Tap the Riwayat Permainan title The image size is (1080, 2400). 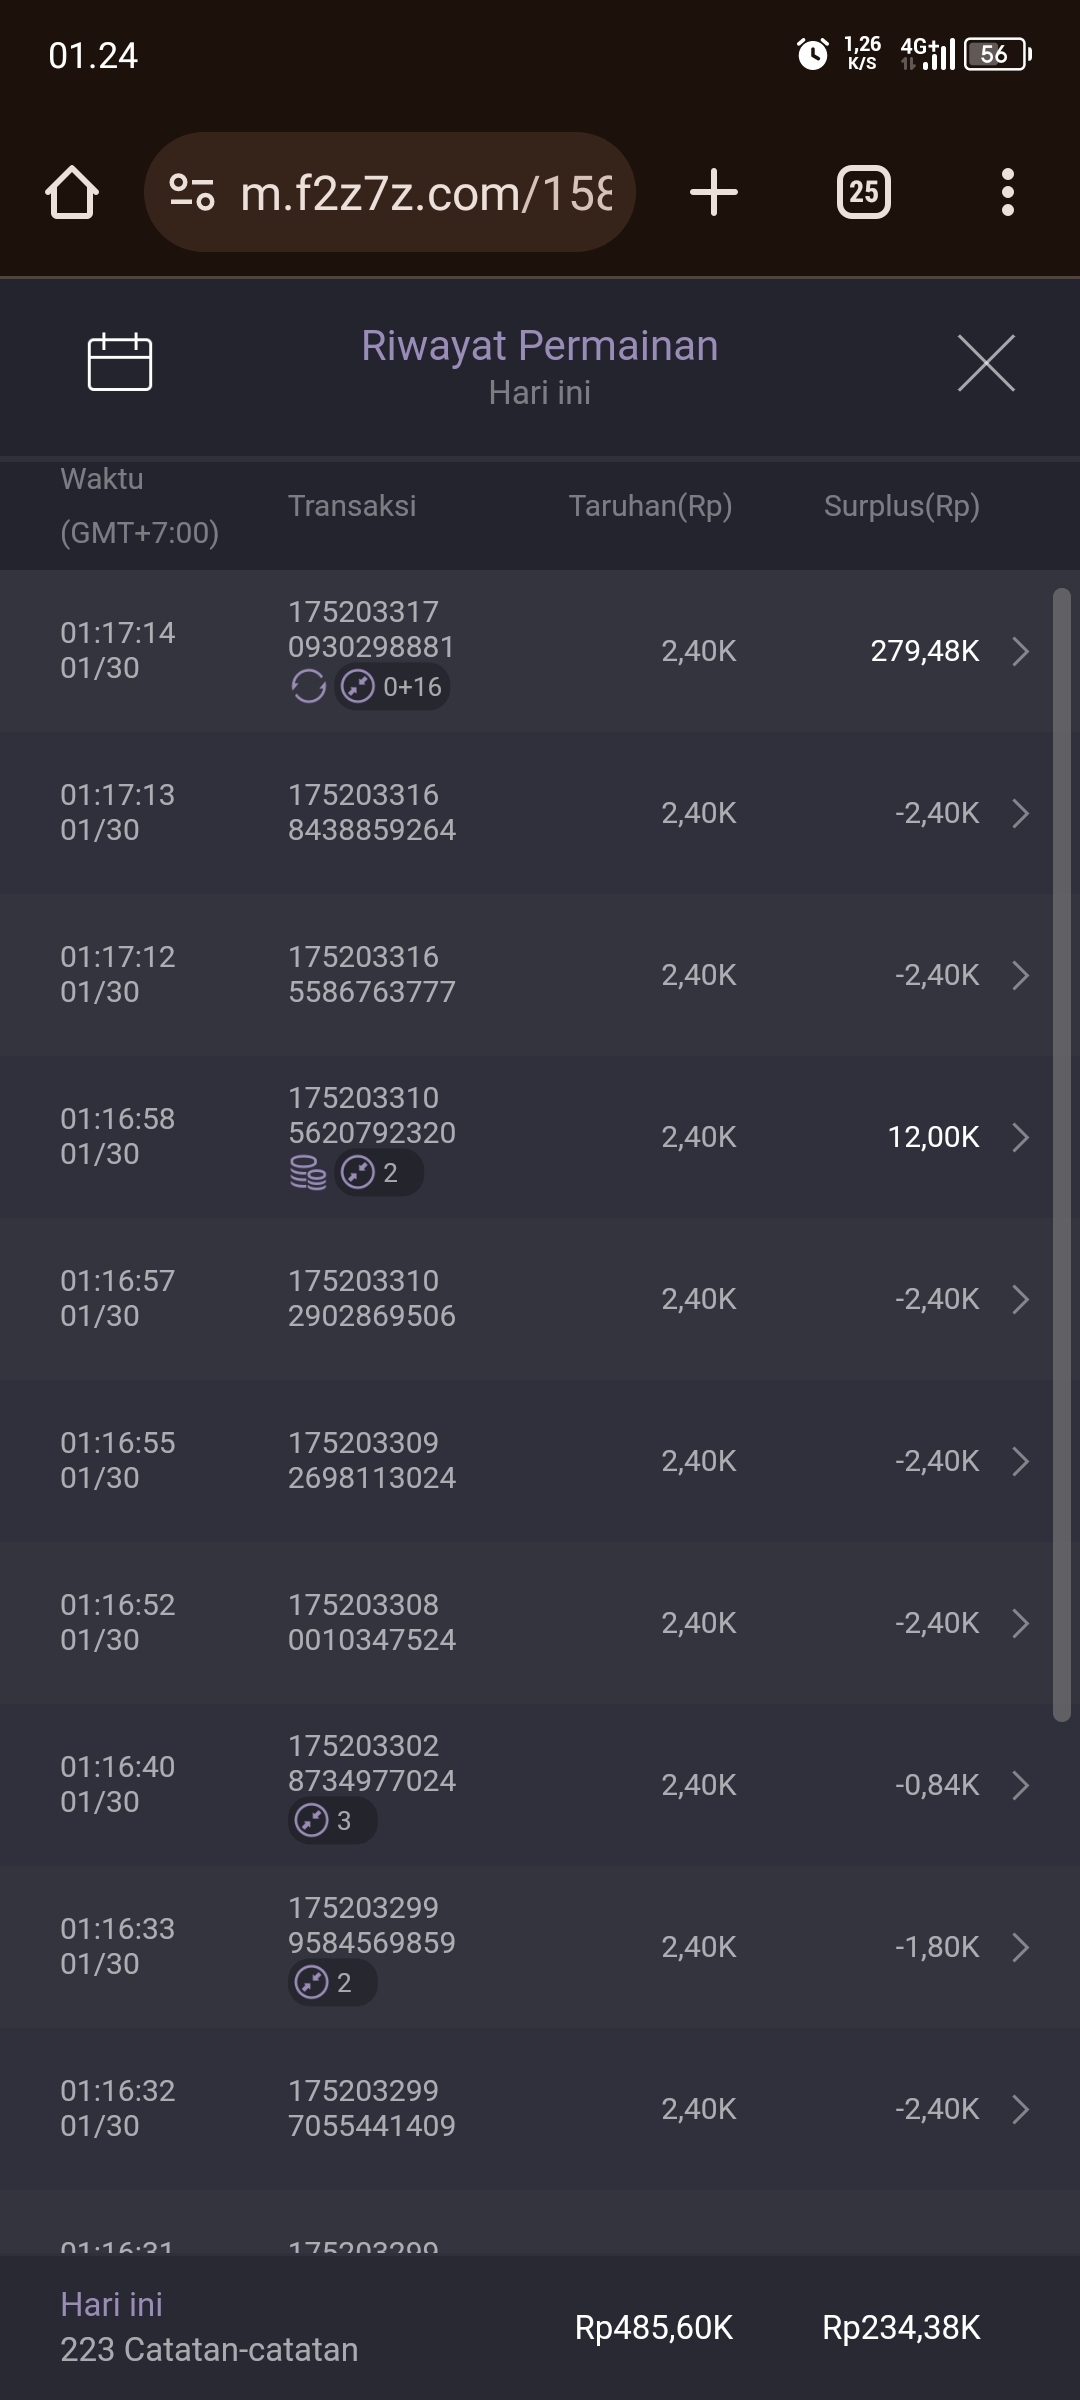click(540, 346)
